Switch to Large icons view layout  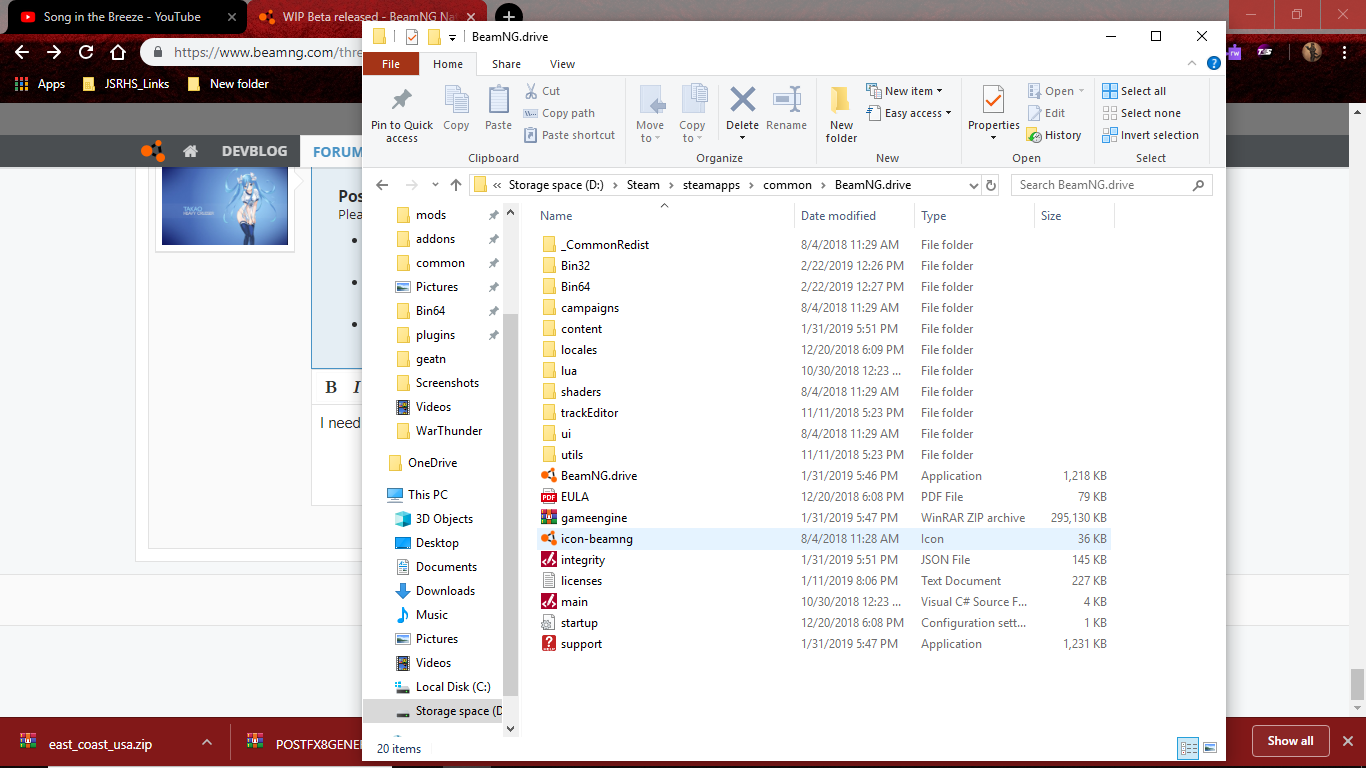coord(1210,747)
